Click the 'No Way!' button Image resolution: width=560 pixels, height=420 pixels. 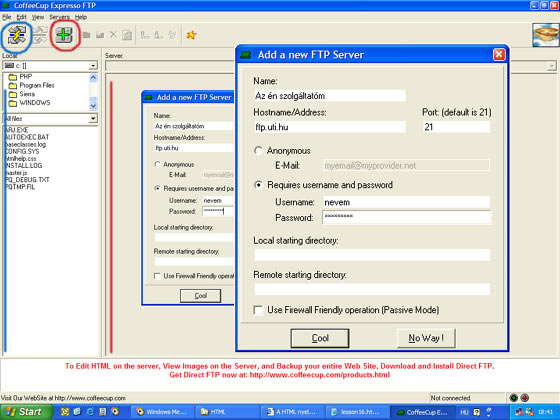coord(426,338)
